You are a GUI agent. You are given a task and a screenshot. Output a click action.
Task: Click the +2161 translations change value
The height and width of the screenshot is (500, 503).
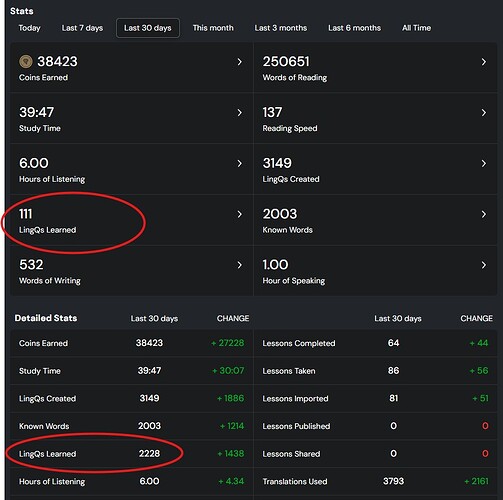[476, 481]
